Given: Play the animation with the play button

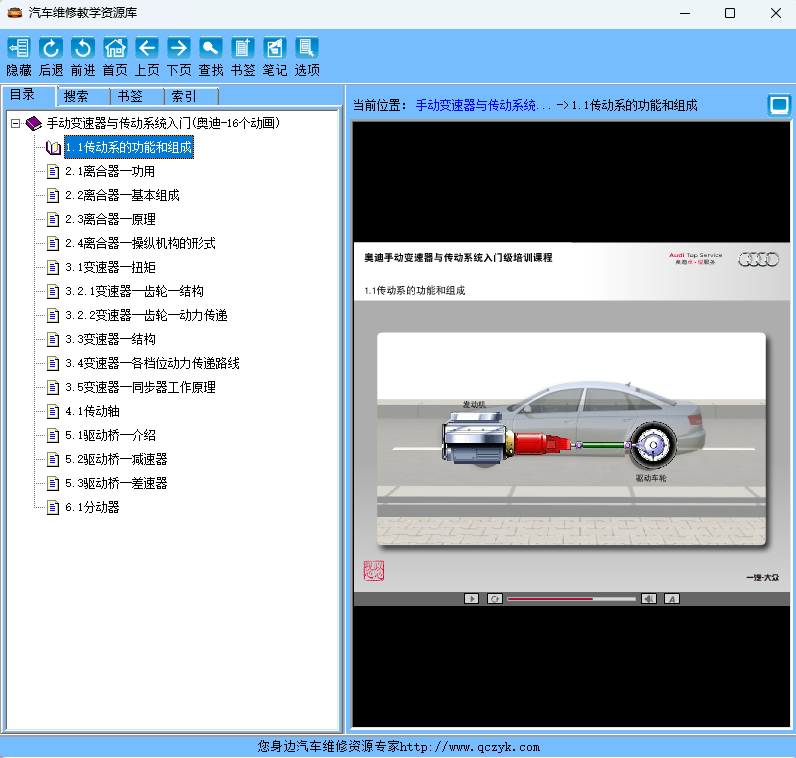Looking at the screenshot, I should pyautogui.click(x=471, y=599).
